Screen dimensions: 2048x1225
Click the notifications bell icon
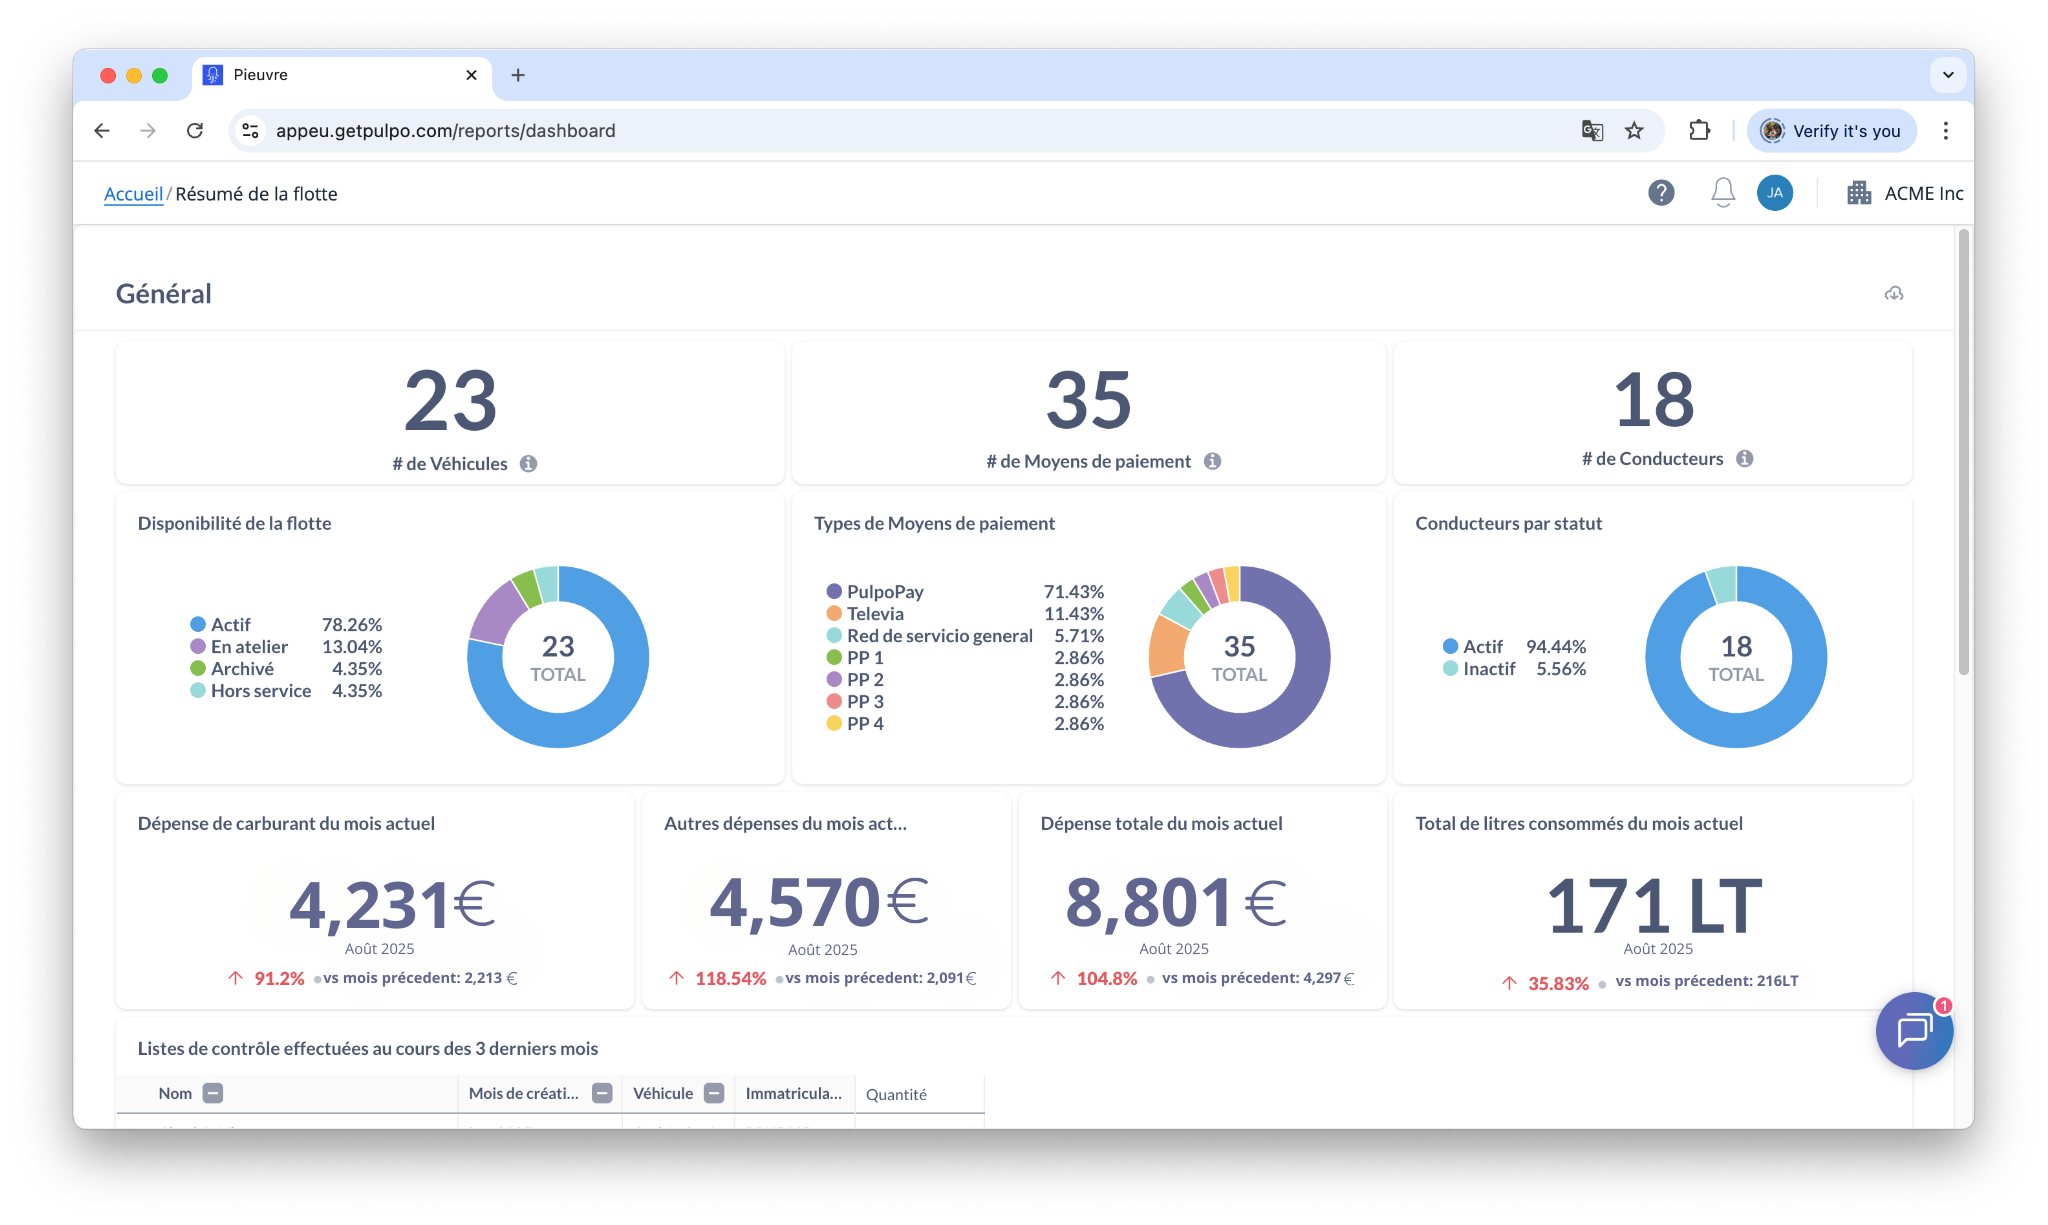click(x=1722, y=193)
